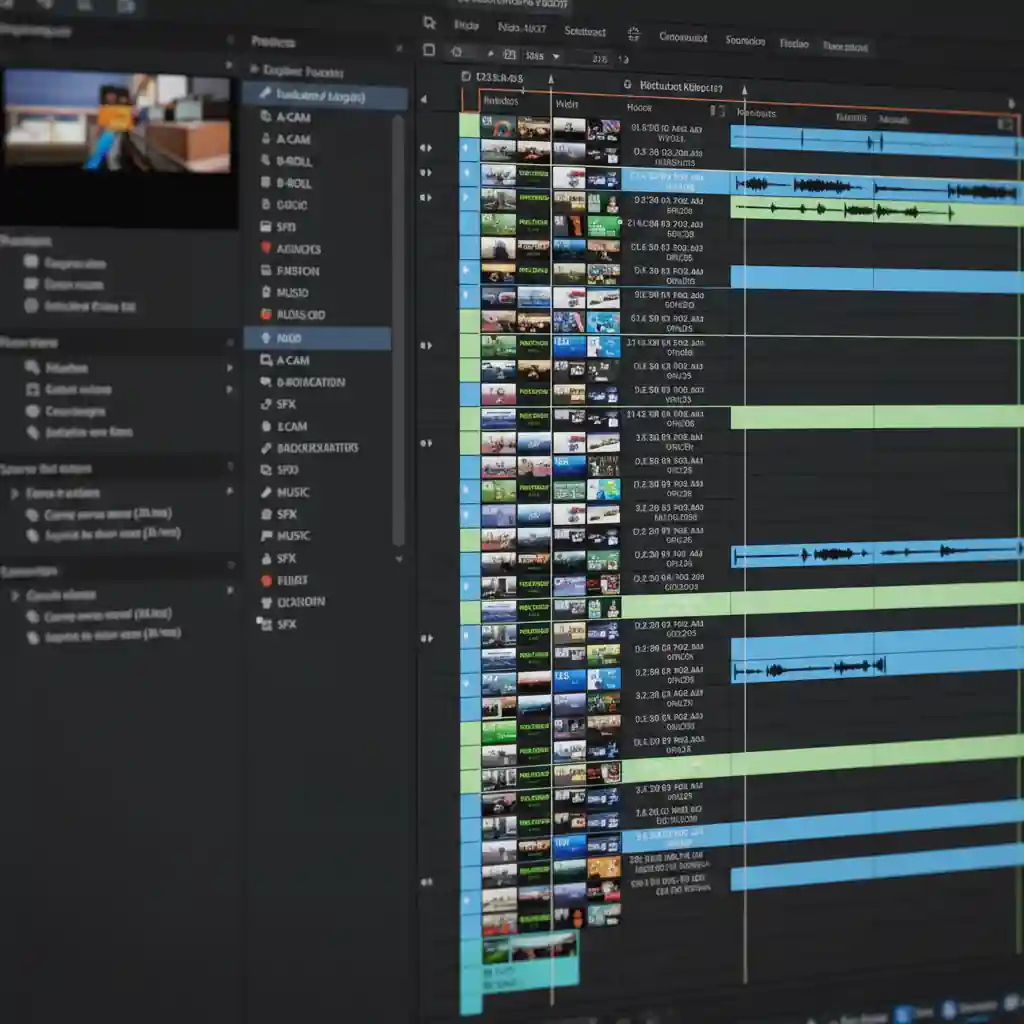Tick the checkbox beside 123.S.R/0.S
Viewport: 1024px width, 1024px height.
tap(466, 76)
